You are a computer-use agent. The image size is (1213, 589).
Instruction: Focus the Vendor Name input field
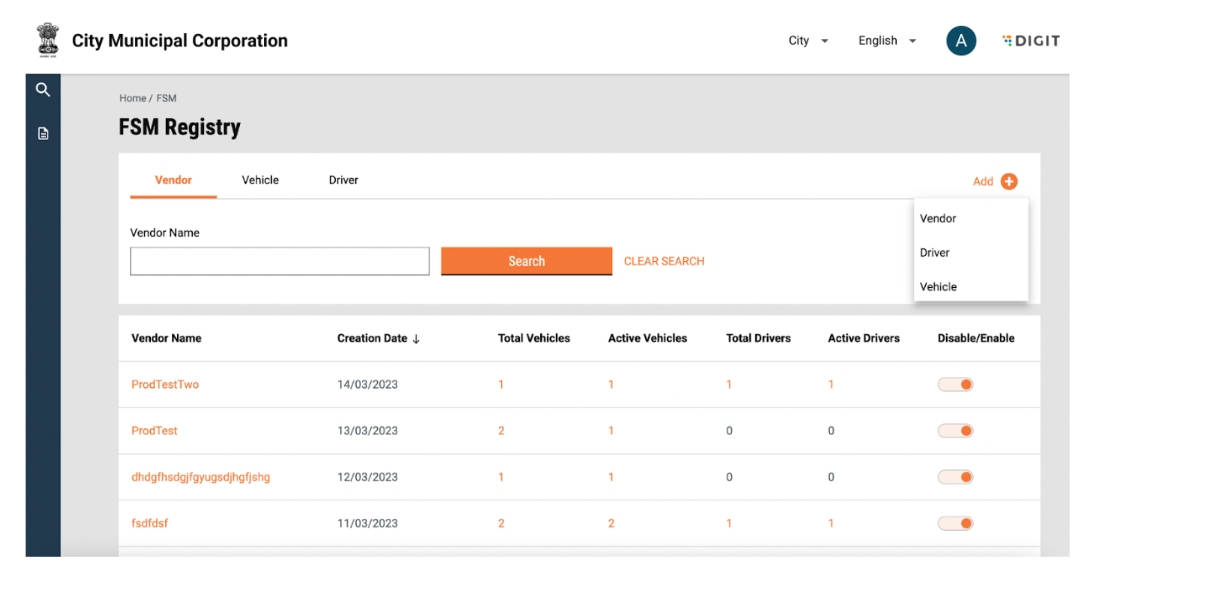pyautogui.click(x=280, y=261)
